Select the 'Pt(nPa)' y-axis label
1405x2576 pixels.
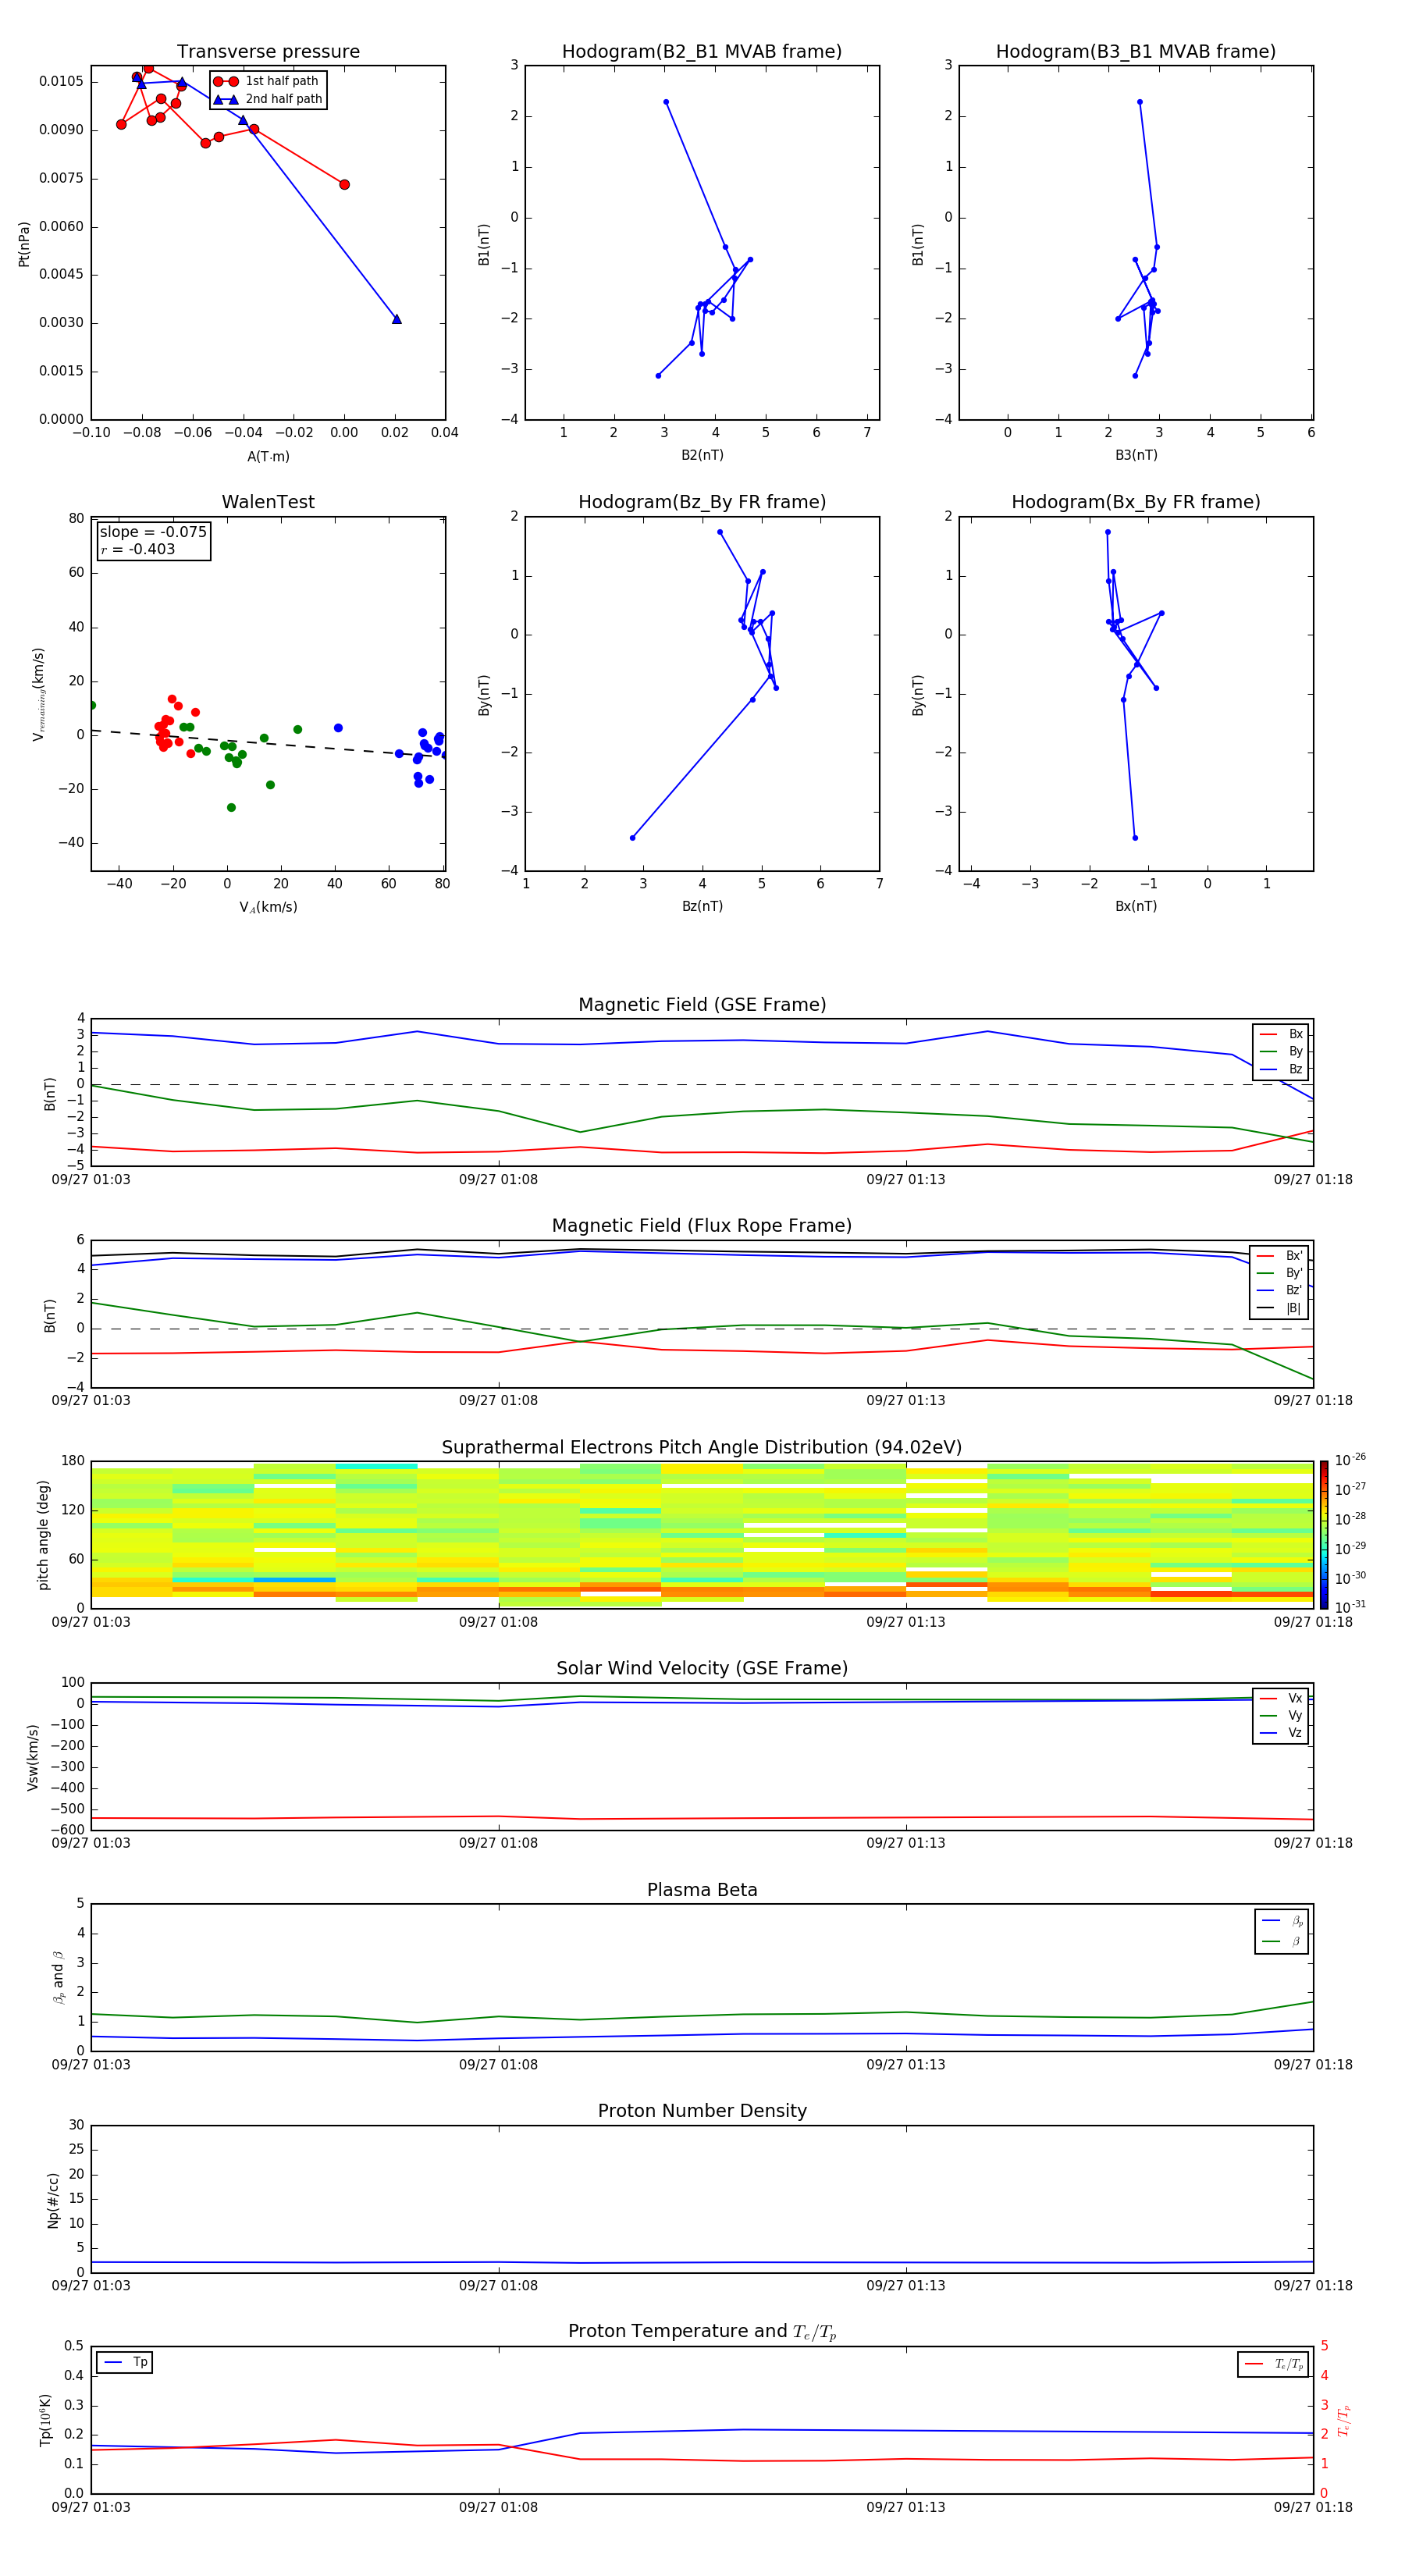coord(24,244)
